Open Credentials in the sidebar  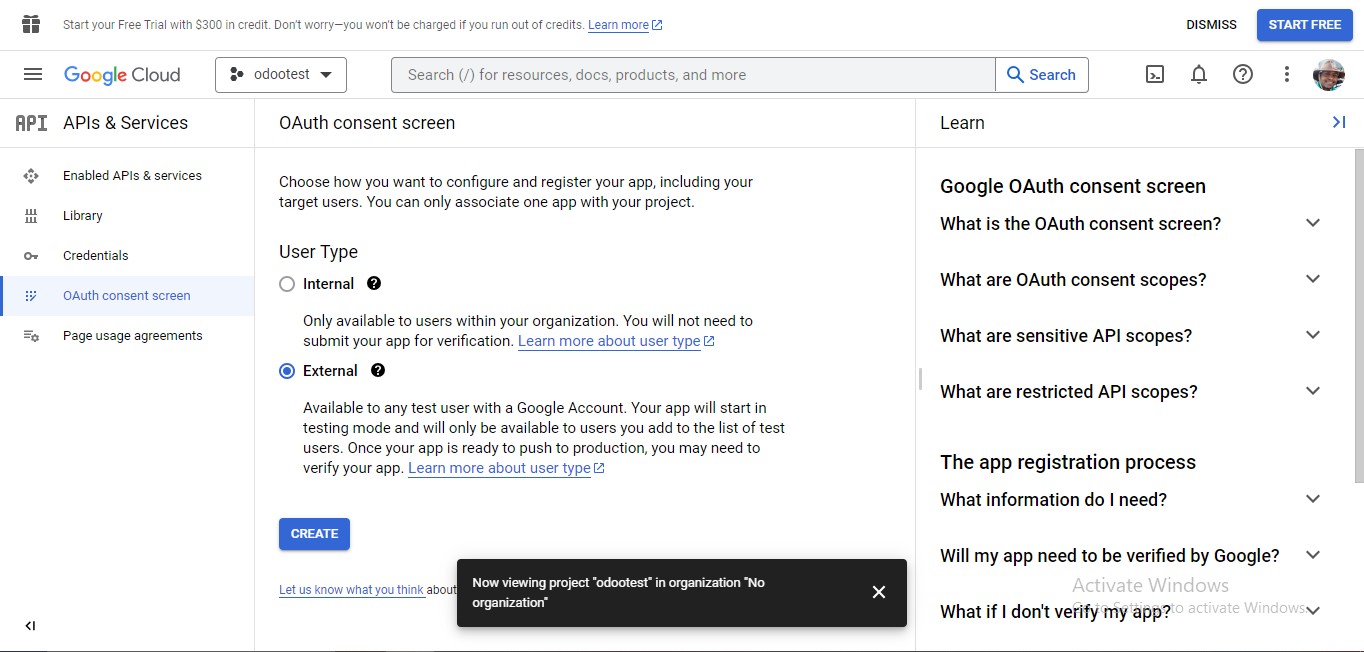point(127,256)
